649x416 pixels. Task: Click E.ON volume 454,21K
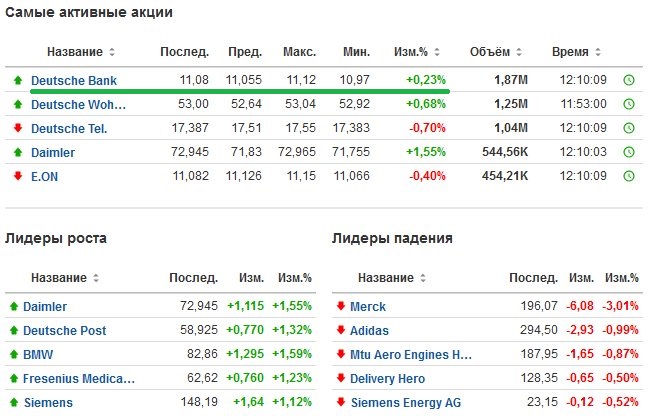pos(505,176)
